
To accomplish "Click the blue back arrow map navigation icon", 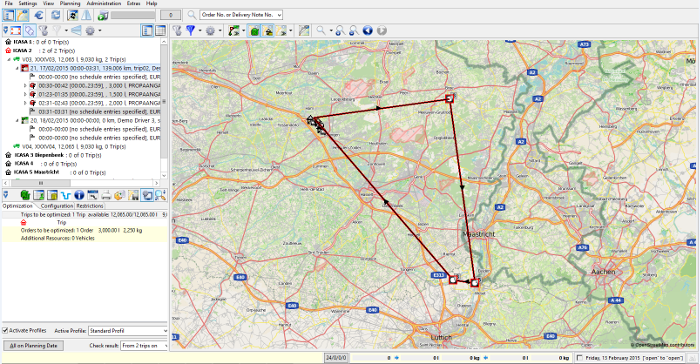I will pos(367,30).
